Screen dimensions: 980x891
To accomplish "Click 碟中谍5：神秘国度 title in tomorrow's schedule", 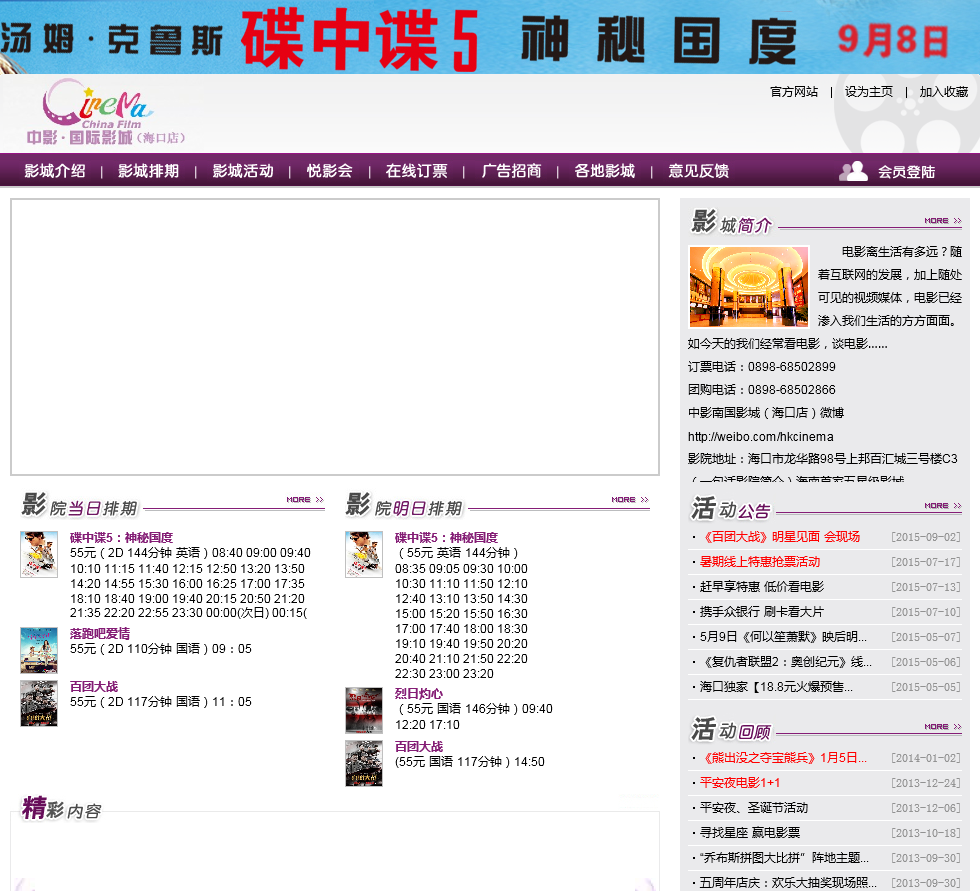I will point(446,537).
